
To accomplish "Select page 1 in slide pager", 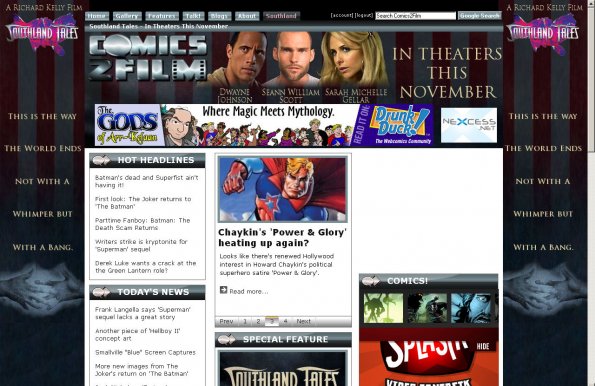I will click(x=245, y=321).
